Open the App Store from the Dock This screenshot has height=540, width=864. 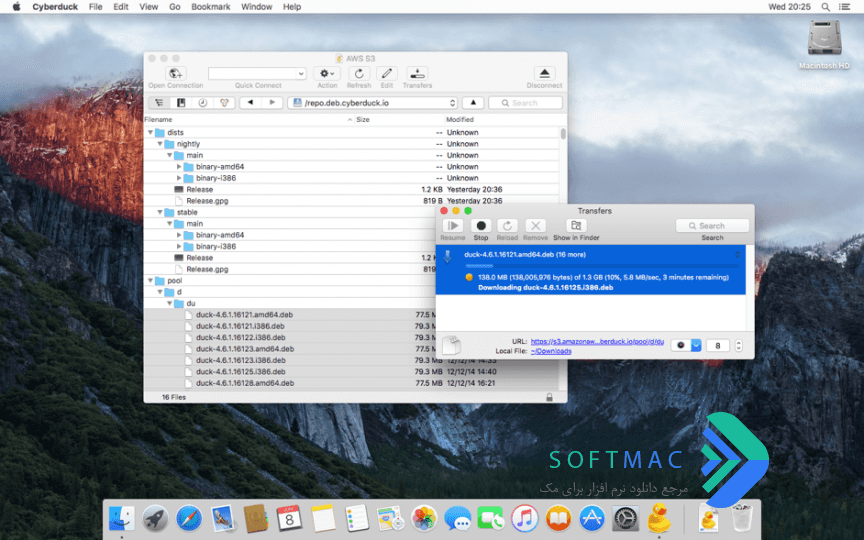pos(592,519)
